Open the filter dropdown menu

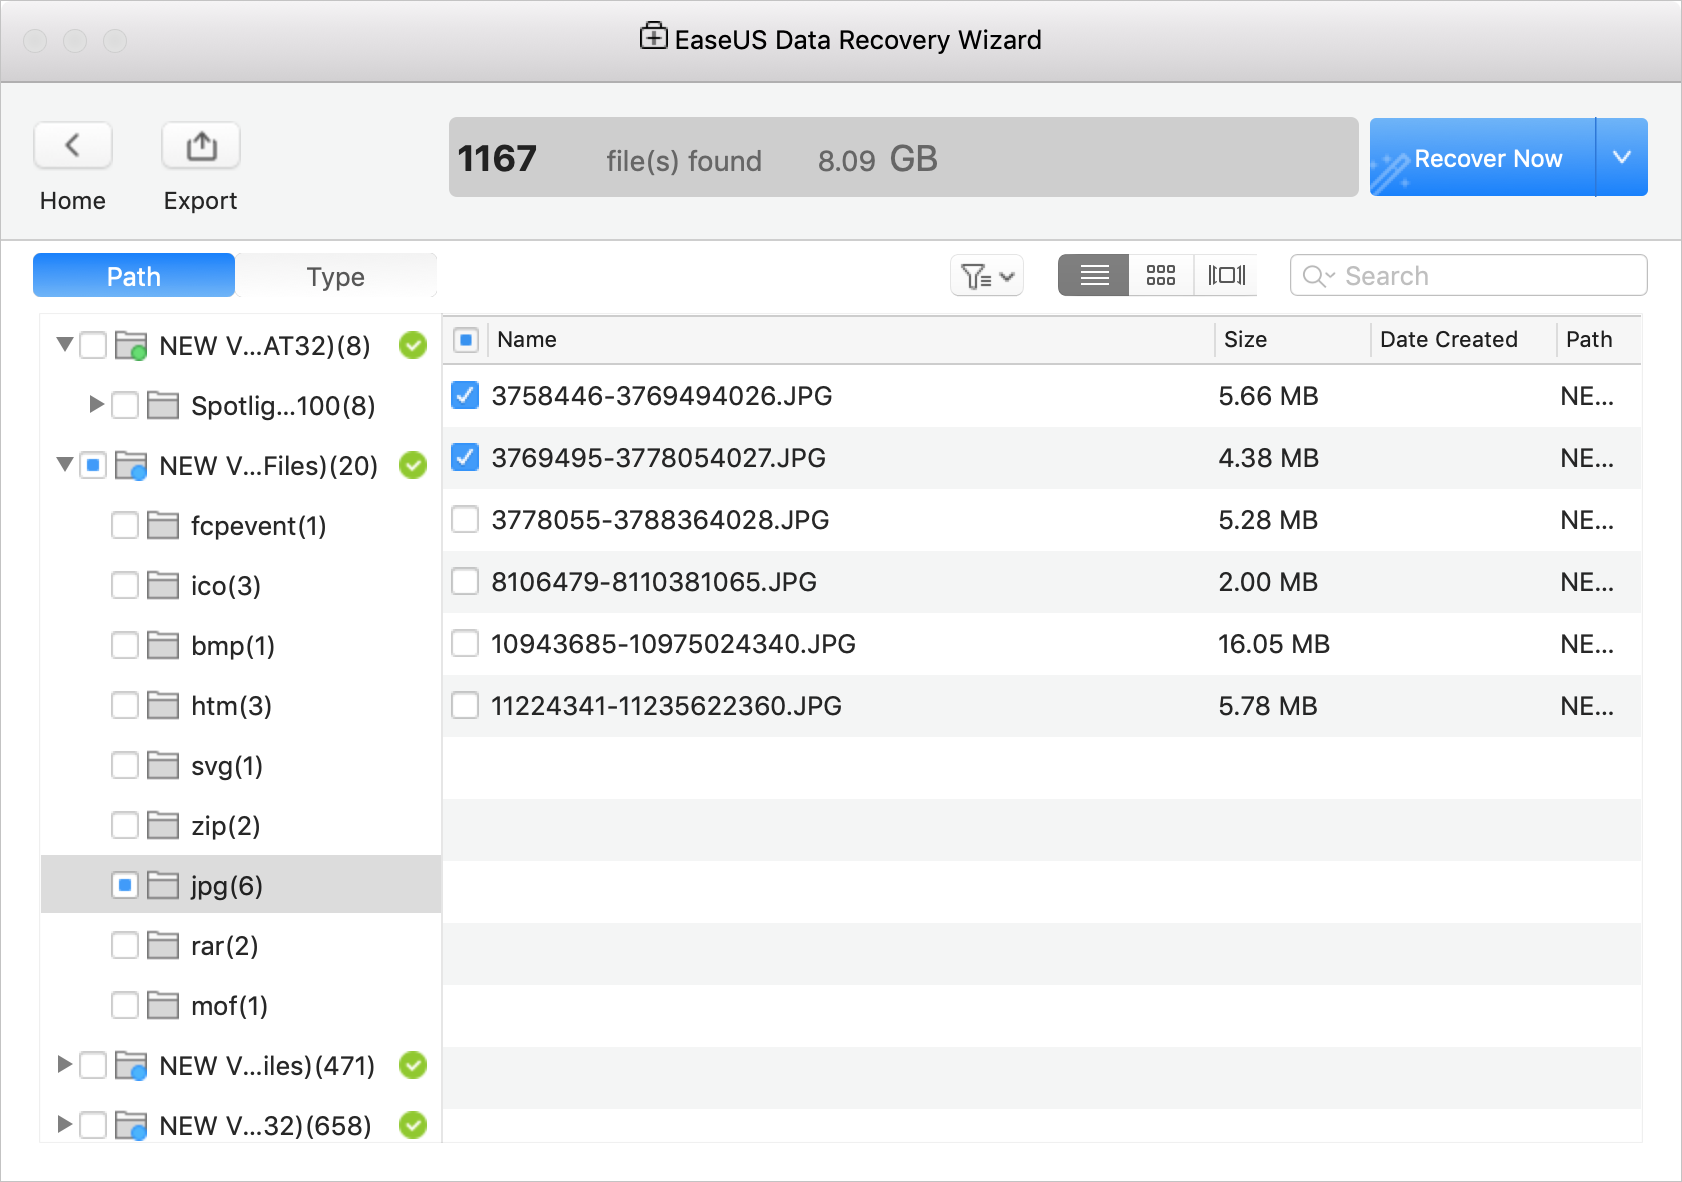pyautogui.click(x=986, y=275)
